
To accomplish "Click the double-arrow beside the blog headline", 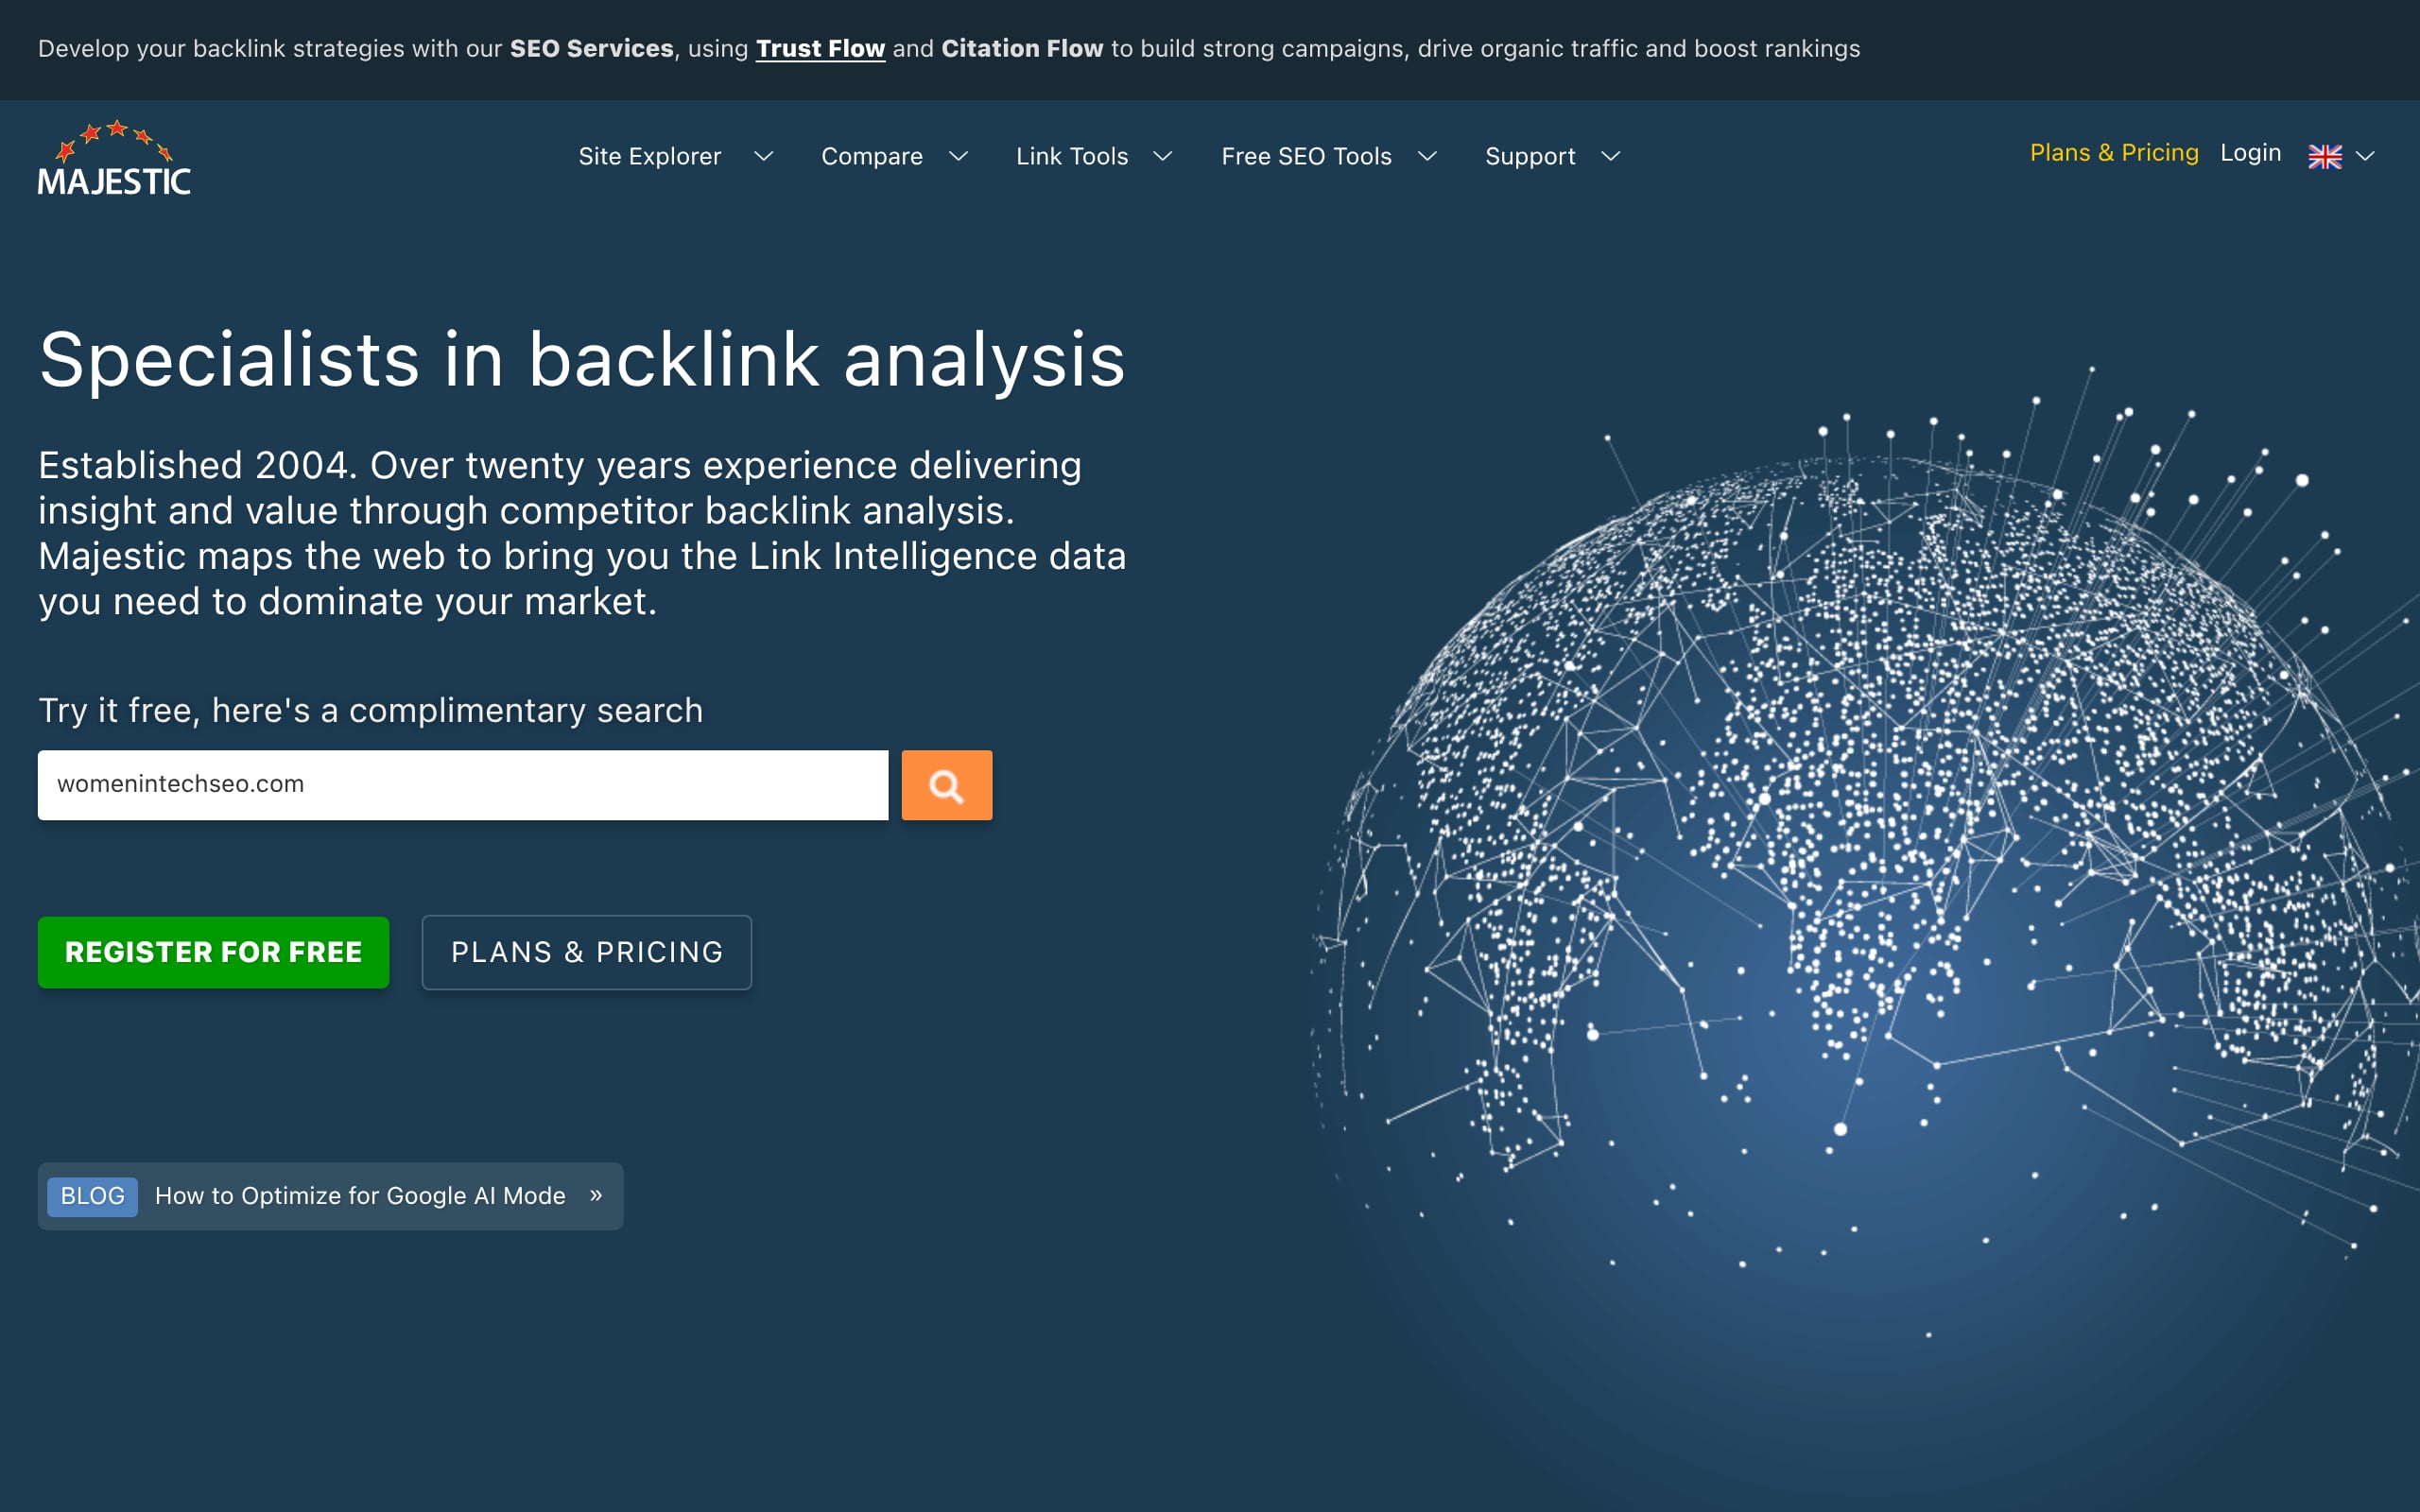I will (x=596, y=1195).
